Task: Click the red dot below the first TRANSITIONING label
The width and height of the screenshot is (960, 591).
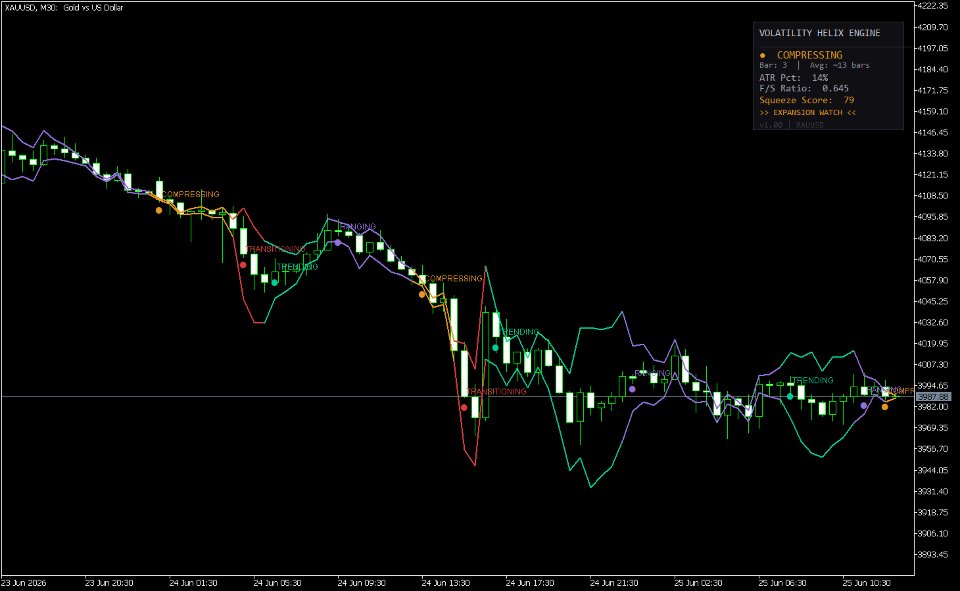Action: (243, 265)
